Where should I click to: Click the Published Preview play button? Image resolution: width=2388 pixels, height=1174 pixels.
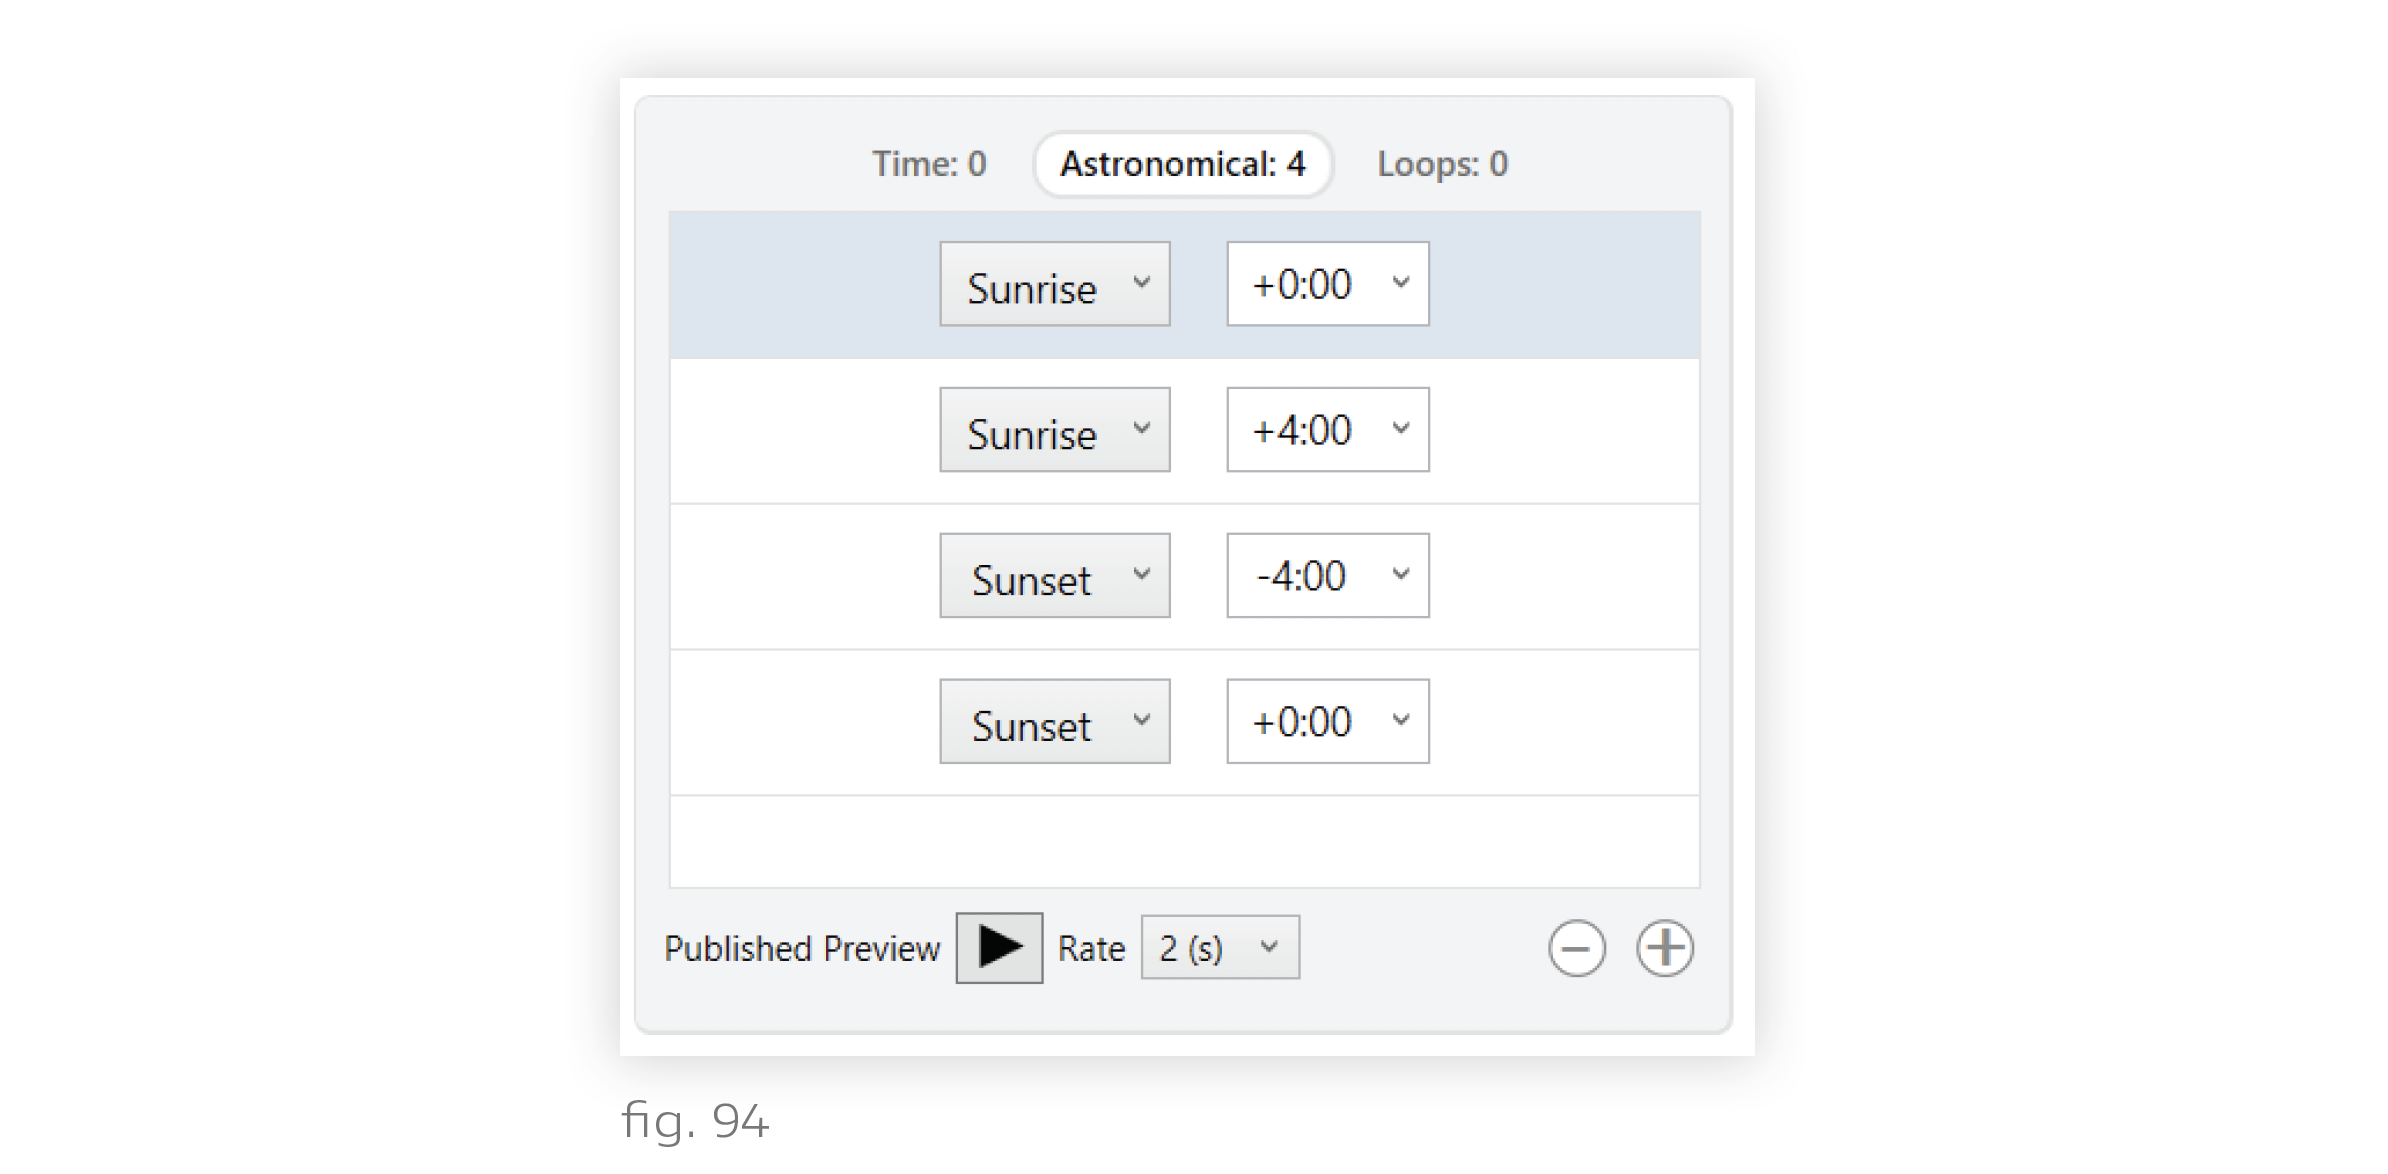998,947
